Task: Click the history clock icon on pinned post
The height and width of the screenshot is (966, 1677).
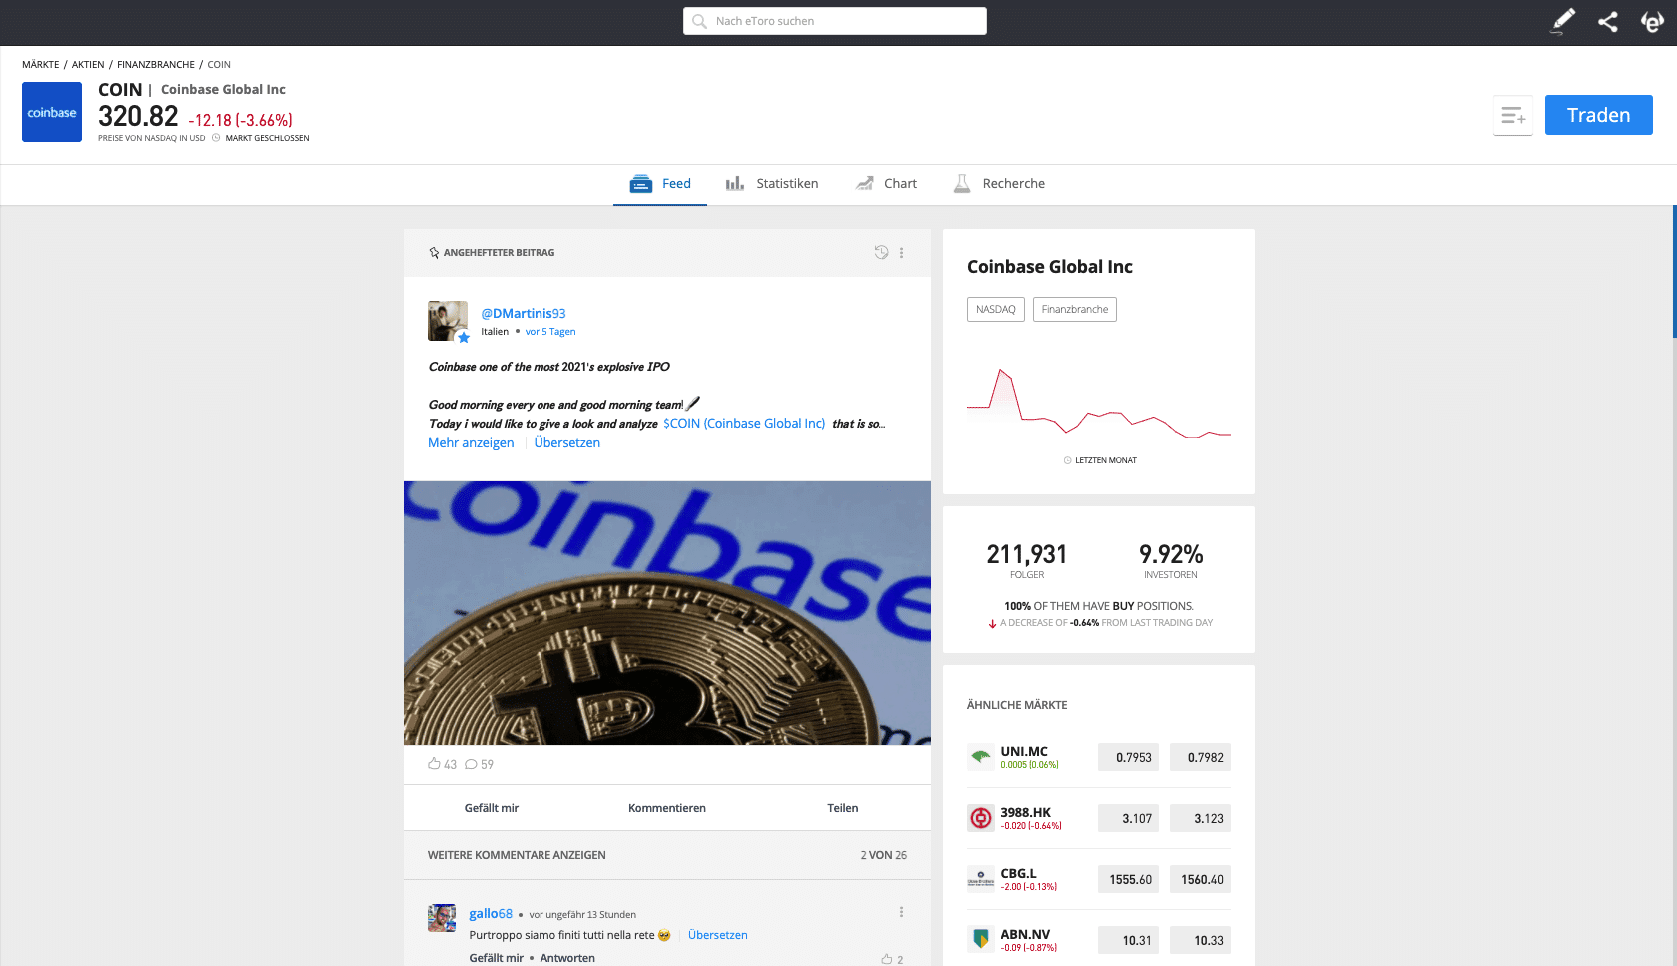Action: (881, 253)
